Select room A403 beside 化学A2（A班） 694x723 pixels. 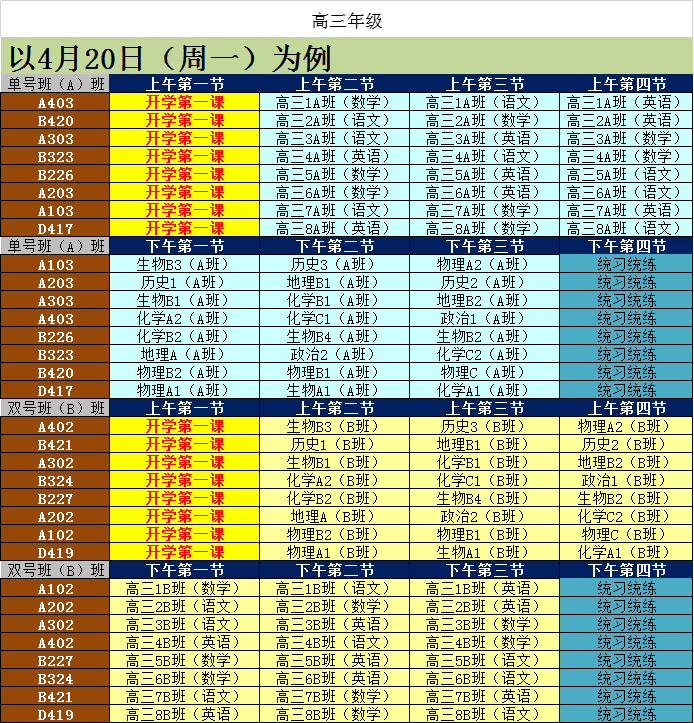(55, 318)
